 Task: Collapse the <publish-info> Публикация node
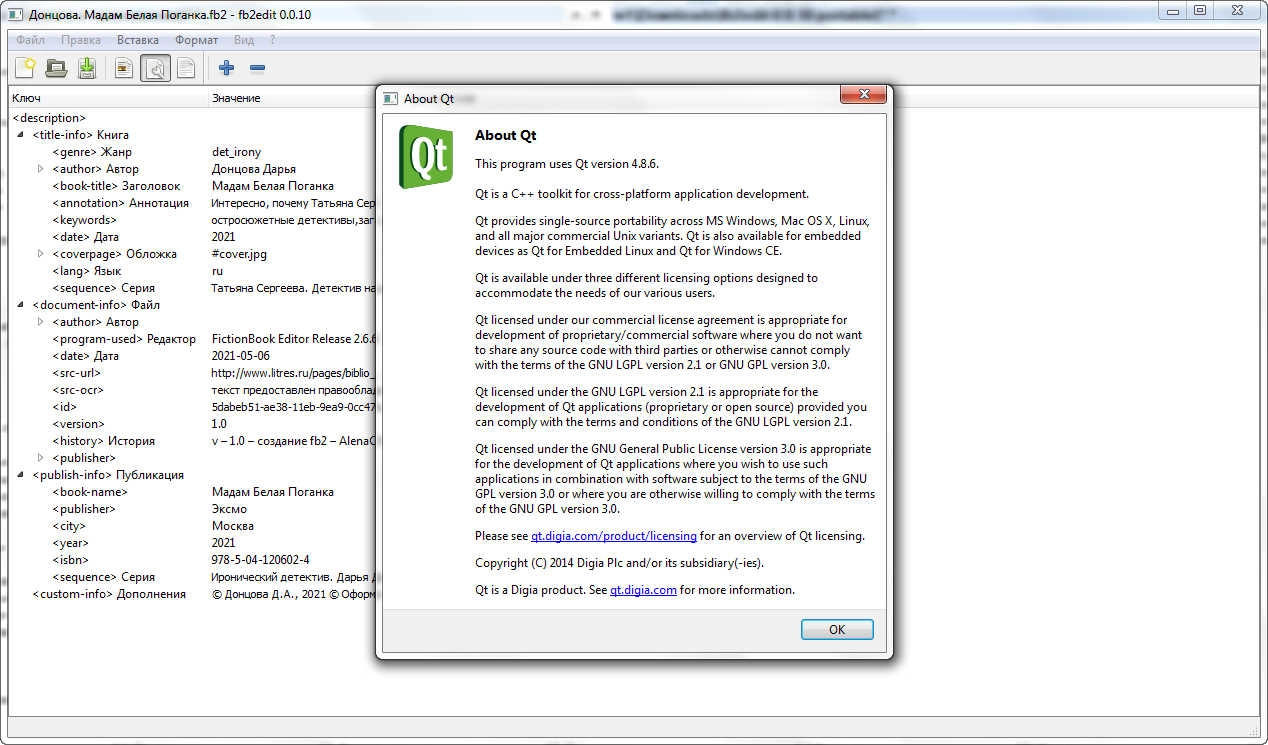coord(21,474)
